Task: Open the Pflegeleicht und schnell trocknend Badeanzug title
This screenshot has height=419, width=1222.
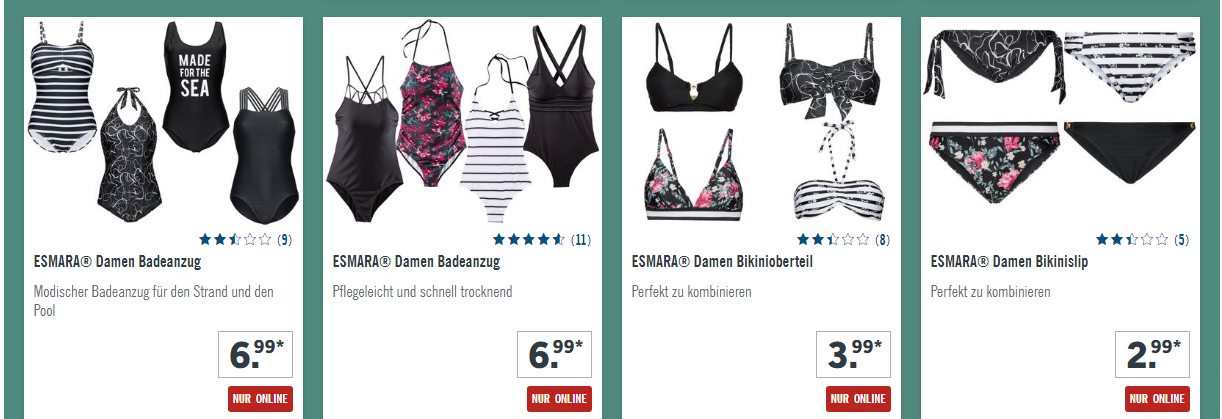Action: 416,262
